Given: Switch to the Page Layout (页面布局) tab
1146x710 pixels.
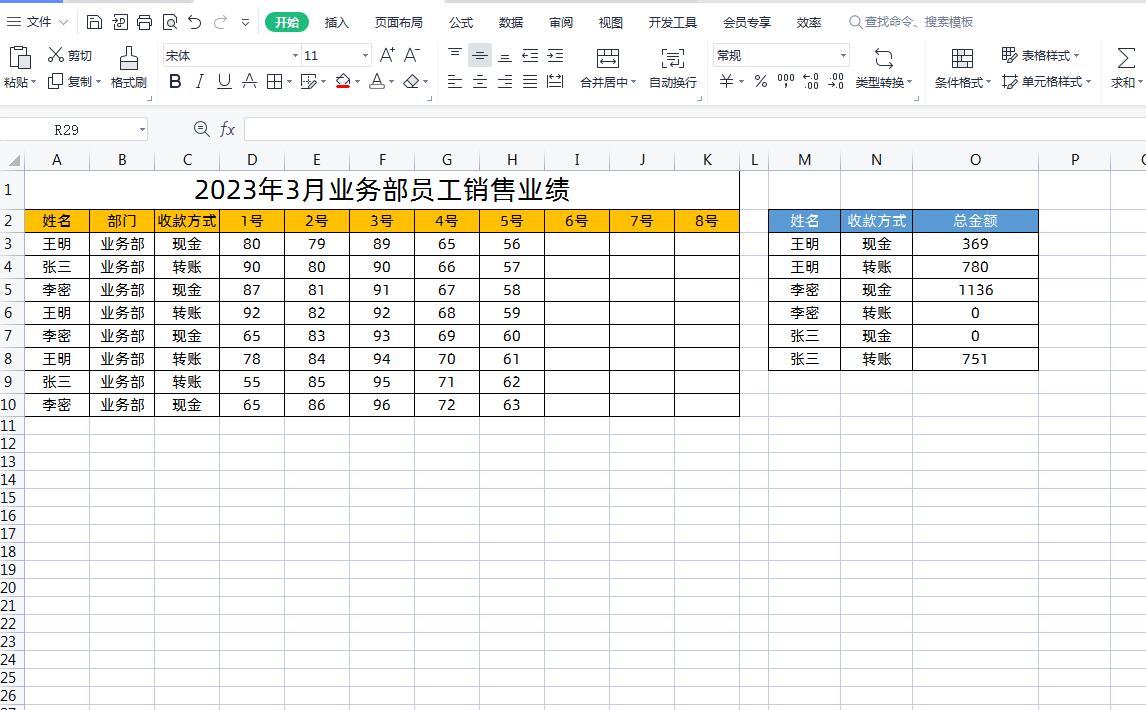Looking at the screenshot, I should (398, 23).
